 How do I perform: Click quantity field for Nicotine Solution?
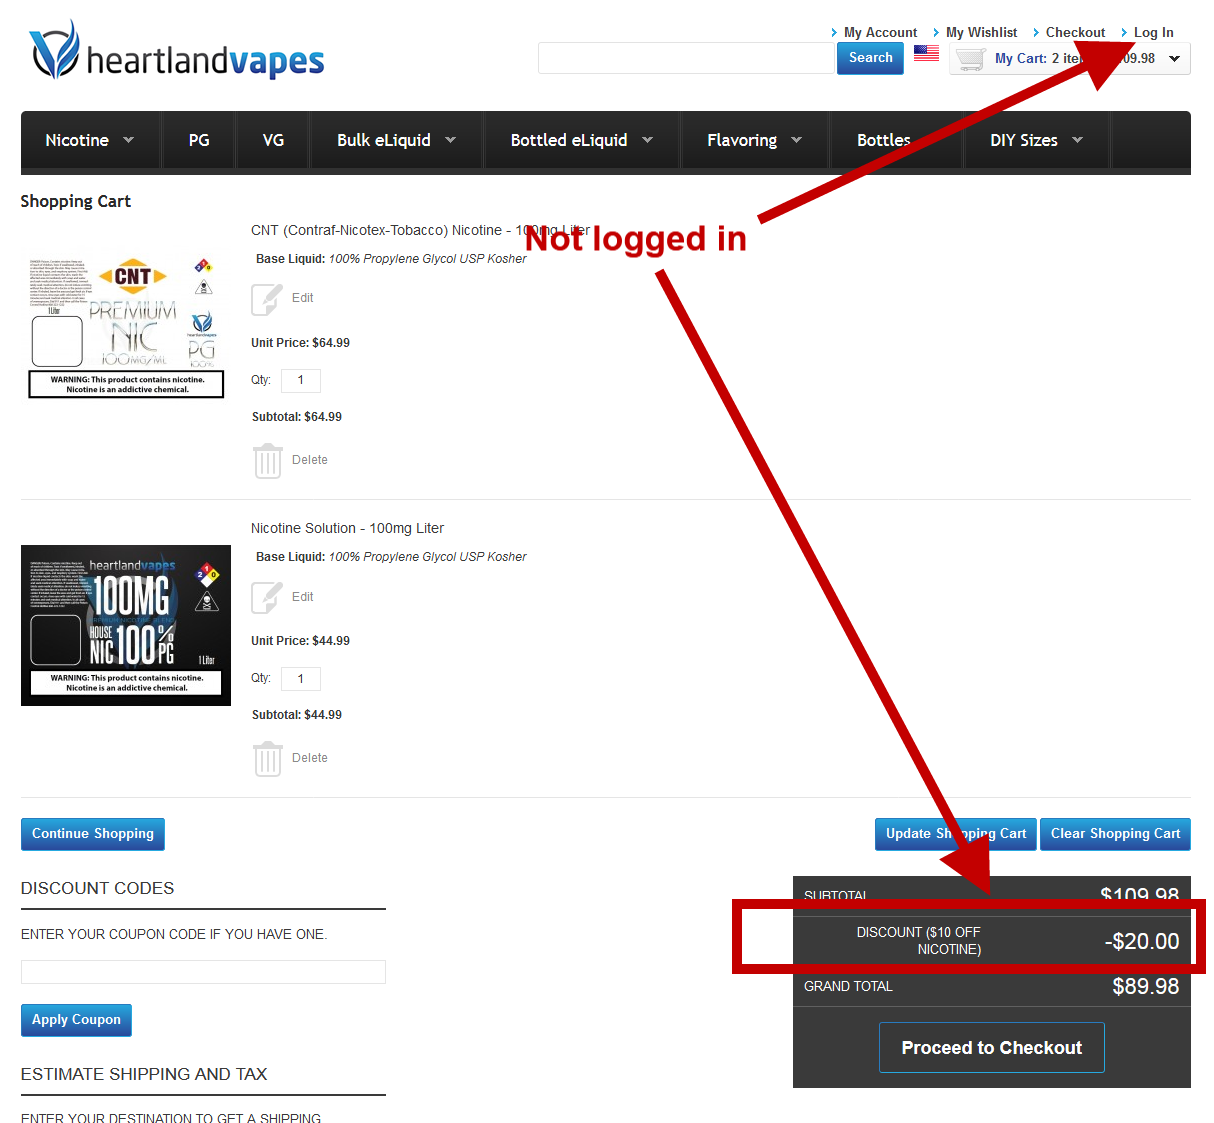[x=301, y=679]
